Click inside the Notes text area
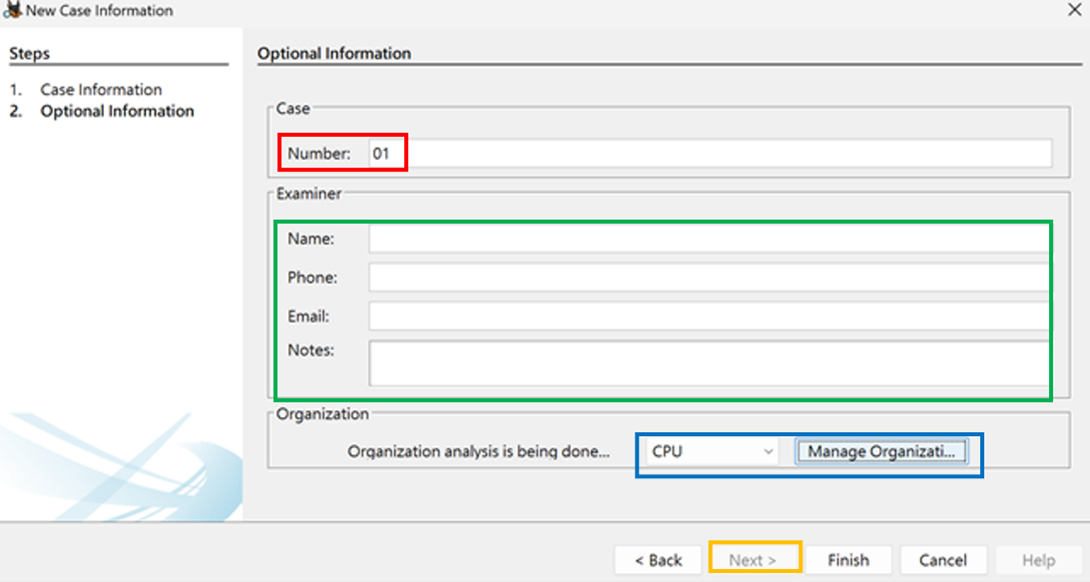 (x=709, y=363)
